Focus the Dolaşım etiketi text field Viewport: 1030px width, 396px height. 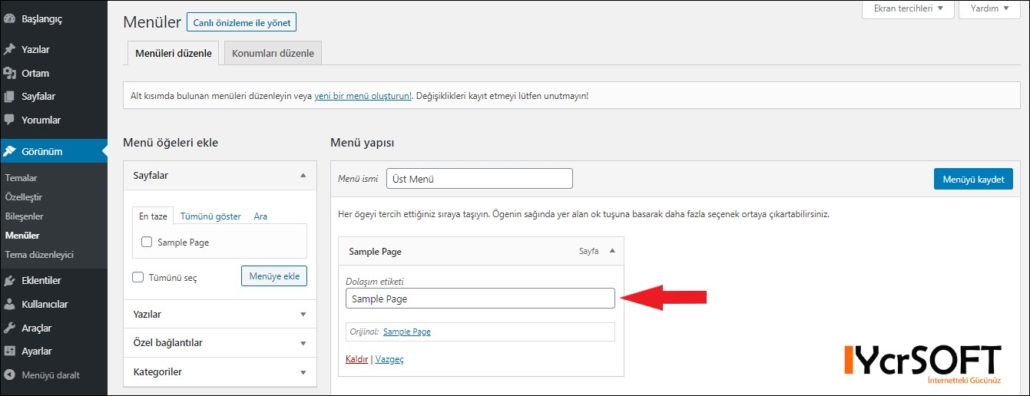point(480,298)
